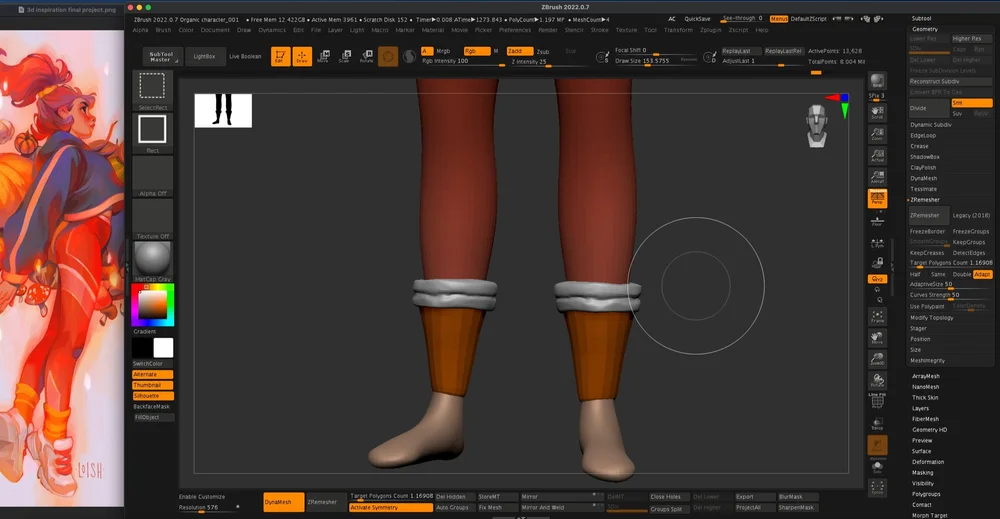Expand the Deformation palette section

[x=928, y=462]
